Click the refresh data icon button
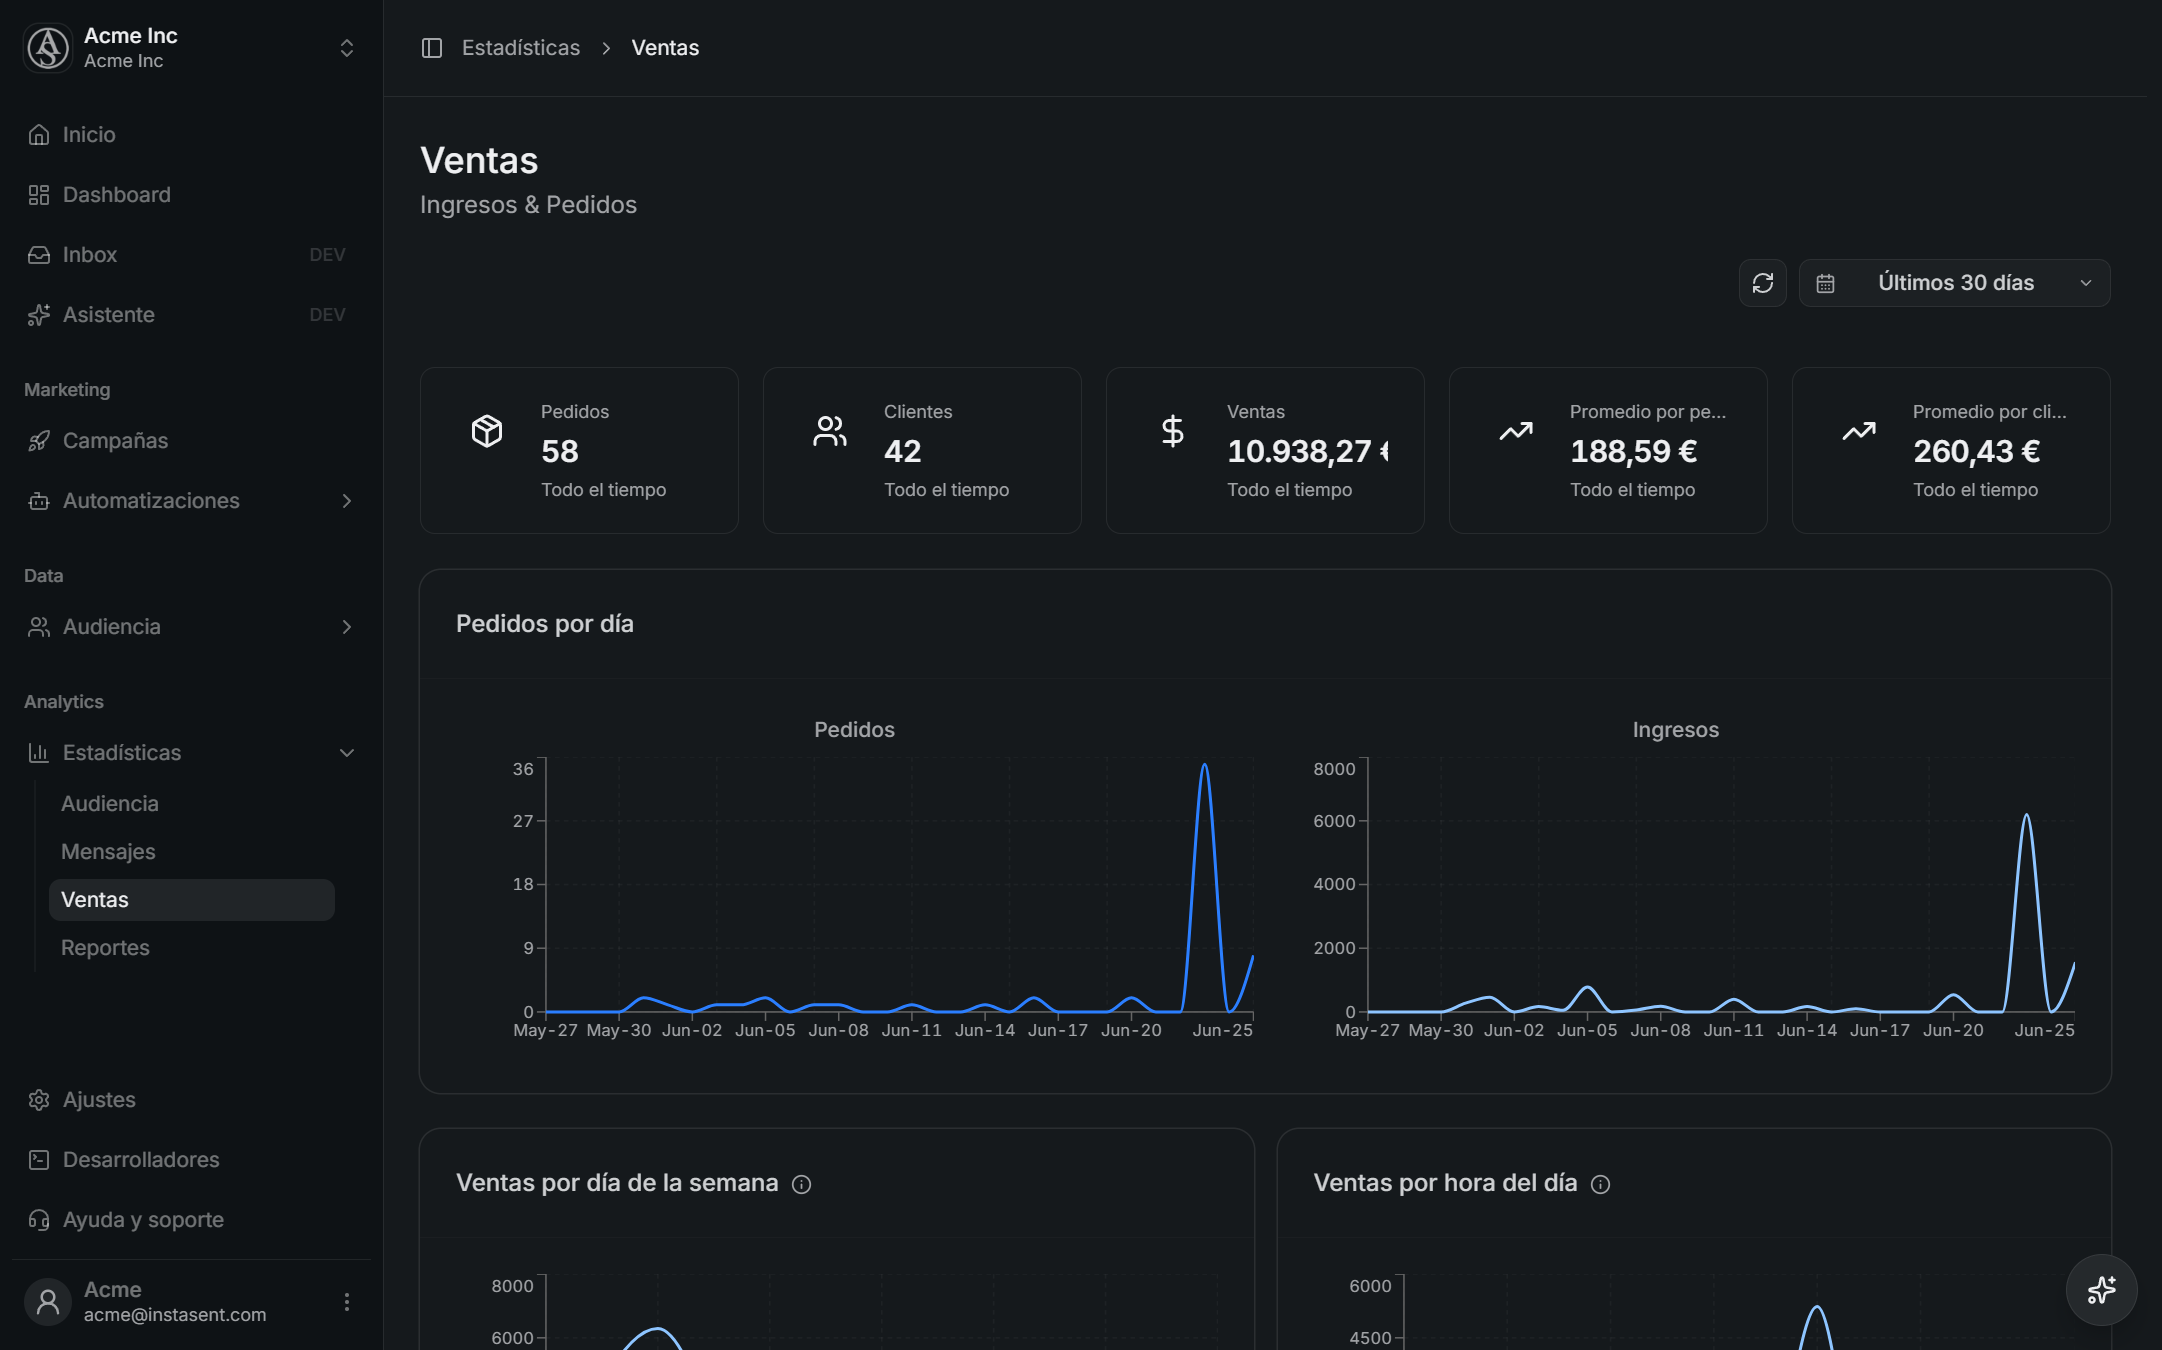The width and height of the screenshot is (2162, 1350). (1762, 283)
